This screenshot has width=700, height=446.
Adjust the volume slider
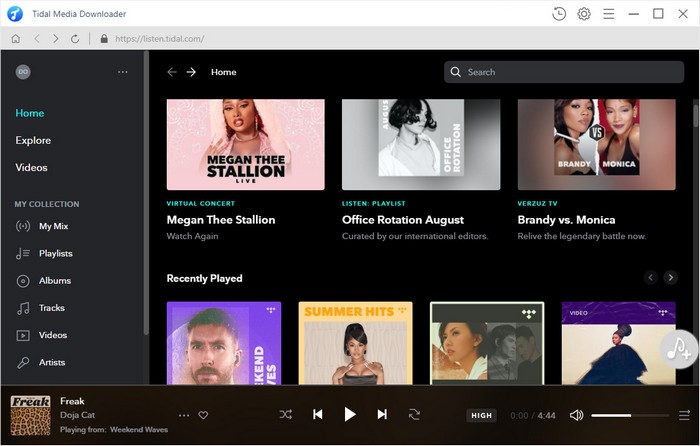tap(630, 415)
